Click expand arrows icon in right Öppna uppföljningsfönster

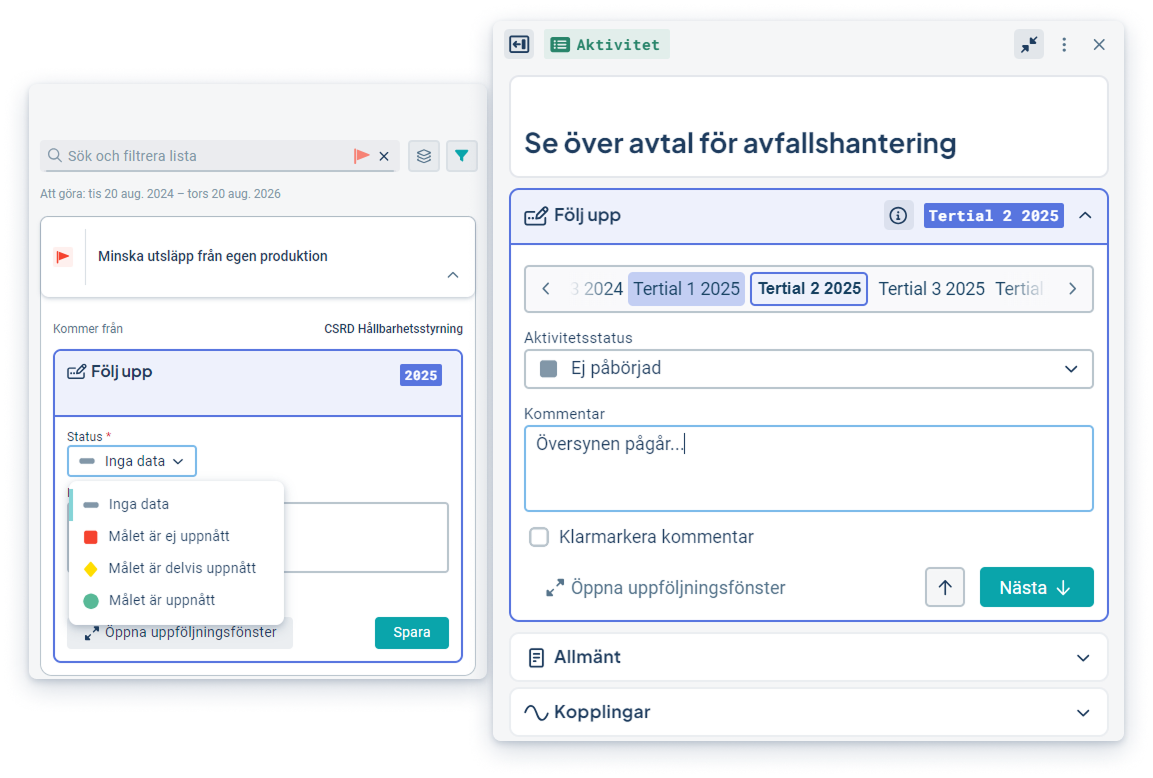click(x=555, y=588)
